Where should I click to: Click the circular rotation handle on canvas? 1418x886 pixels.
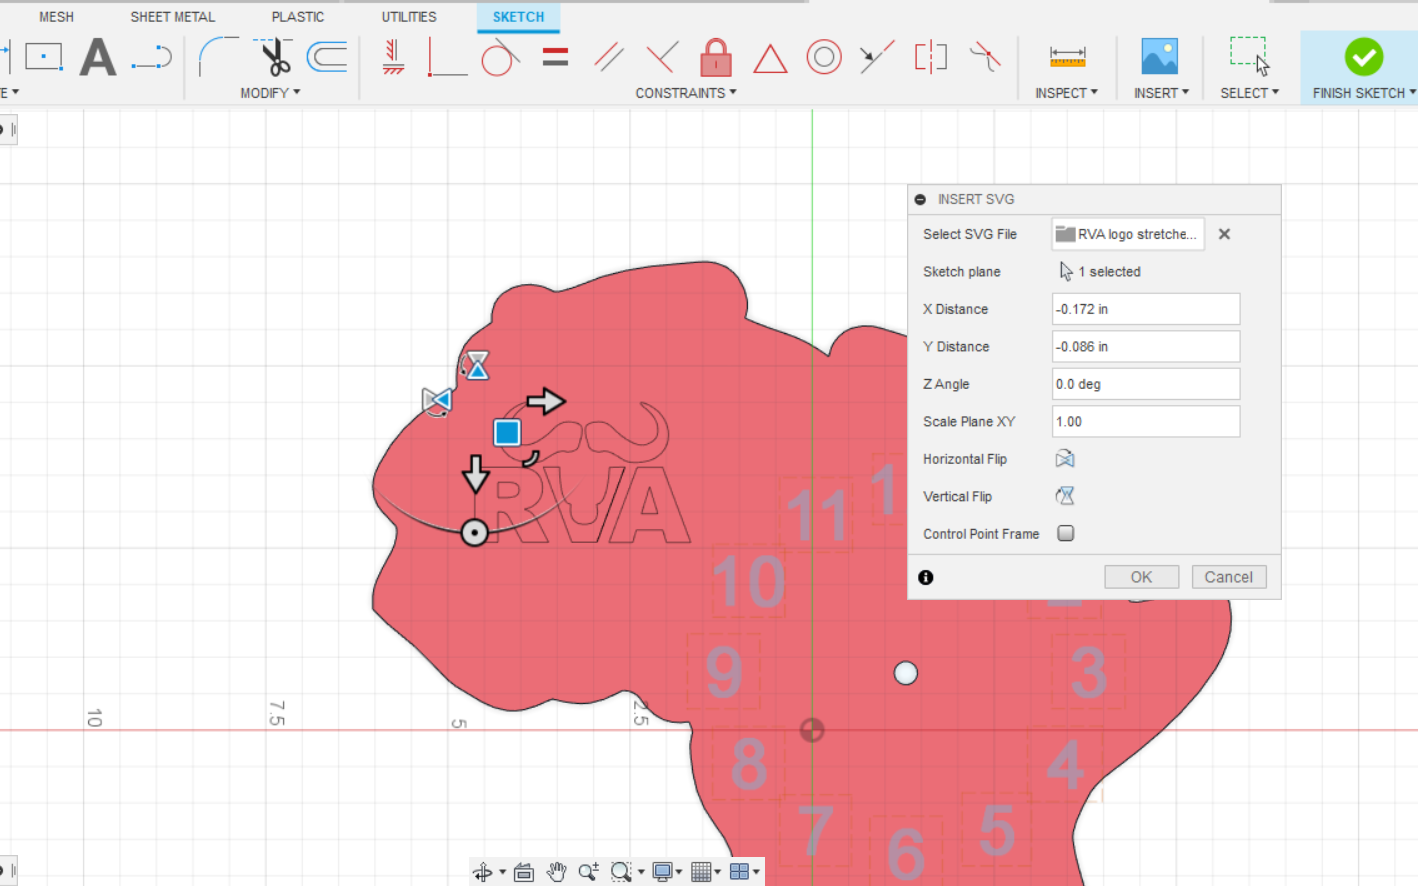coord(475,533)
